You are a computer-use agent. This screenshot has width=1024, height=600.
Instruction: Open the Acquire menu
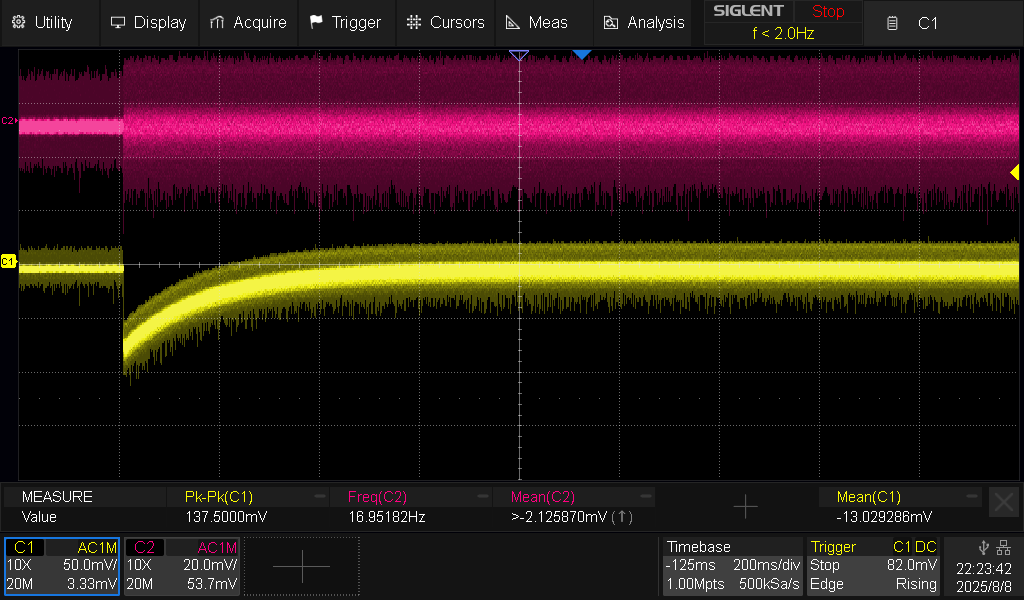click(248, 22)
